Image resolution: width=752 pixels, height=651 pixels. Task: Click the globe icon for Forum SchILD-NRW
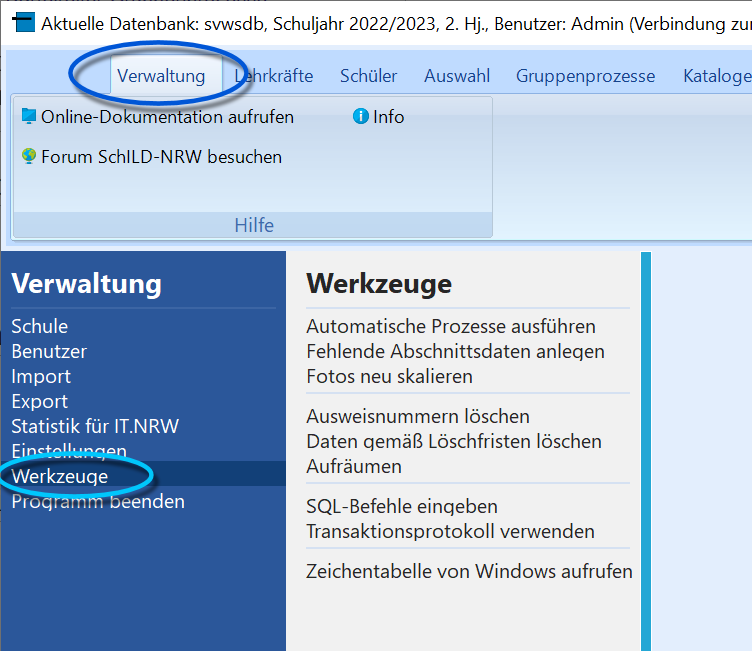coord(29,156)
